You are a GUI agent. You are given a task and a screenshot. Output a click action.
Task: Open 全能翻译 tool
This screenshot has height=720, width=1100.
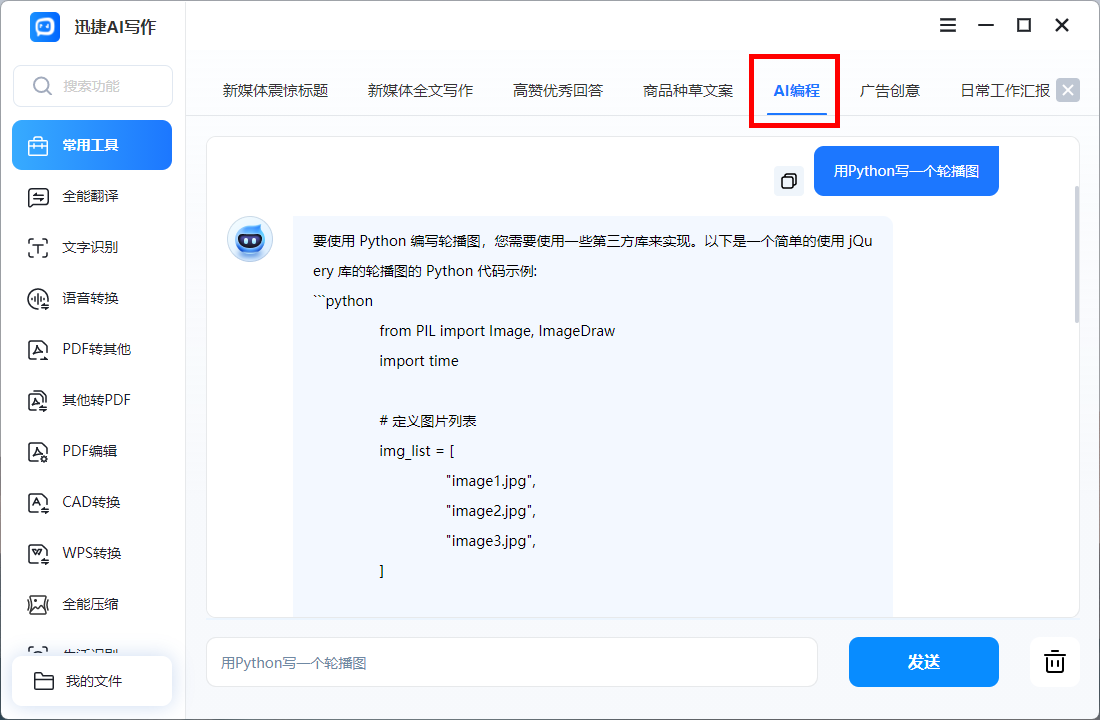click(92, 196)
